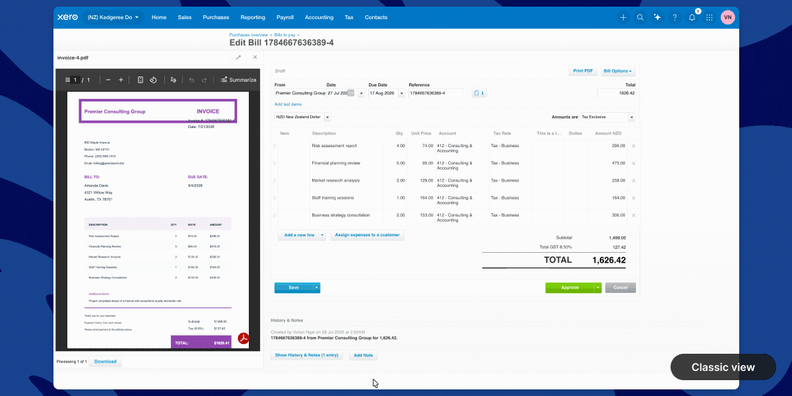792x396 pixels.
Task: Grab the Risk assessment report row handle
Action: 275,146
